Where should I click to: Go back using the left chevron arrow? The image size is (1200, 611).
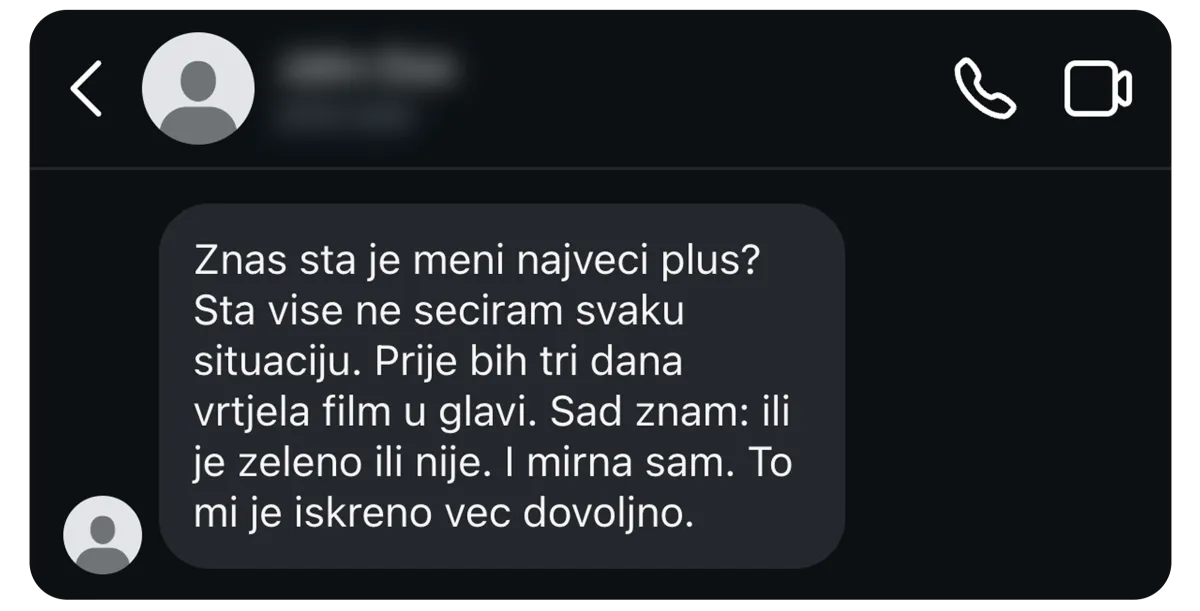tap(86, 88)
